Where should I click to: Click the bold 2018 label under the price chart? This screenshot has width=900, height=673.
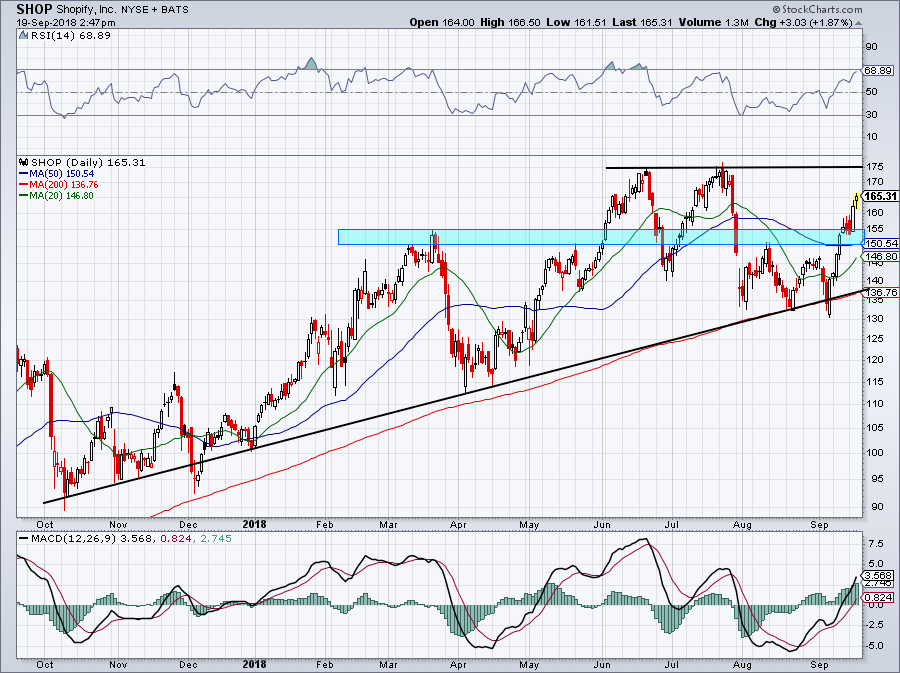click(254, 524)
